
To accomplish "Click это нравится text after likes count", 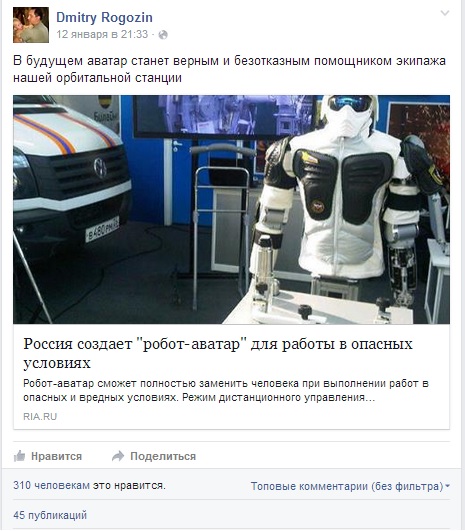I will 129,485.
